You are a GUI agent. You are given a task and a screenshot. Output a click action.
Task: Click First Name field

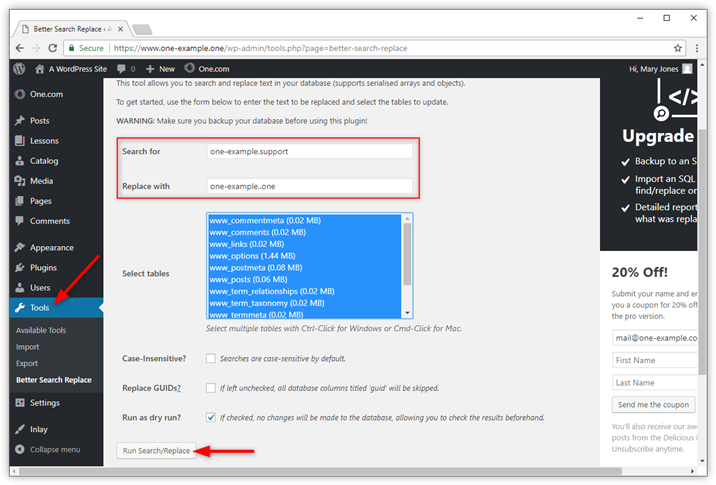pos(655,360)
